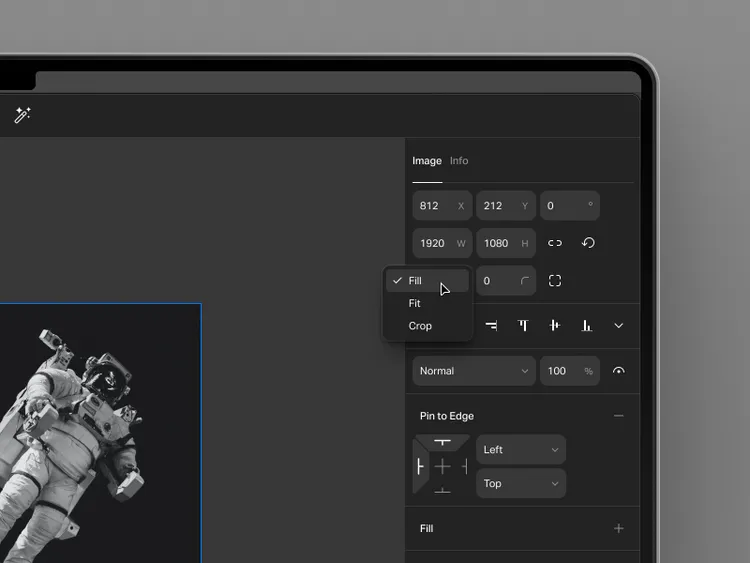Expand more alignment options chevron

coord(618,325)
